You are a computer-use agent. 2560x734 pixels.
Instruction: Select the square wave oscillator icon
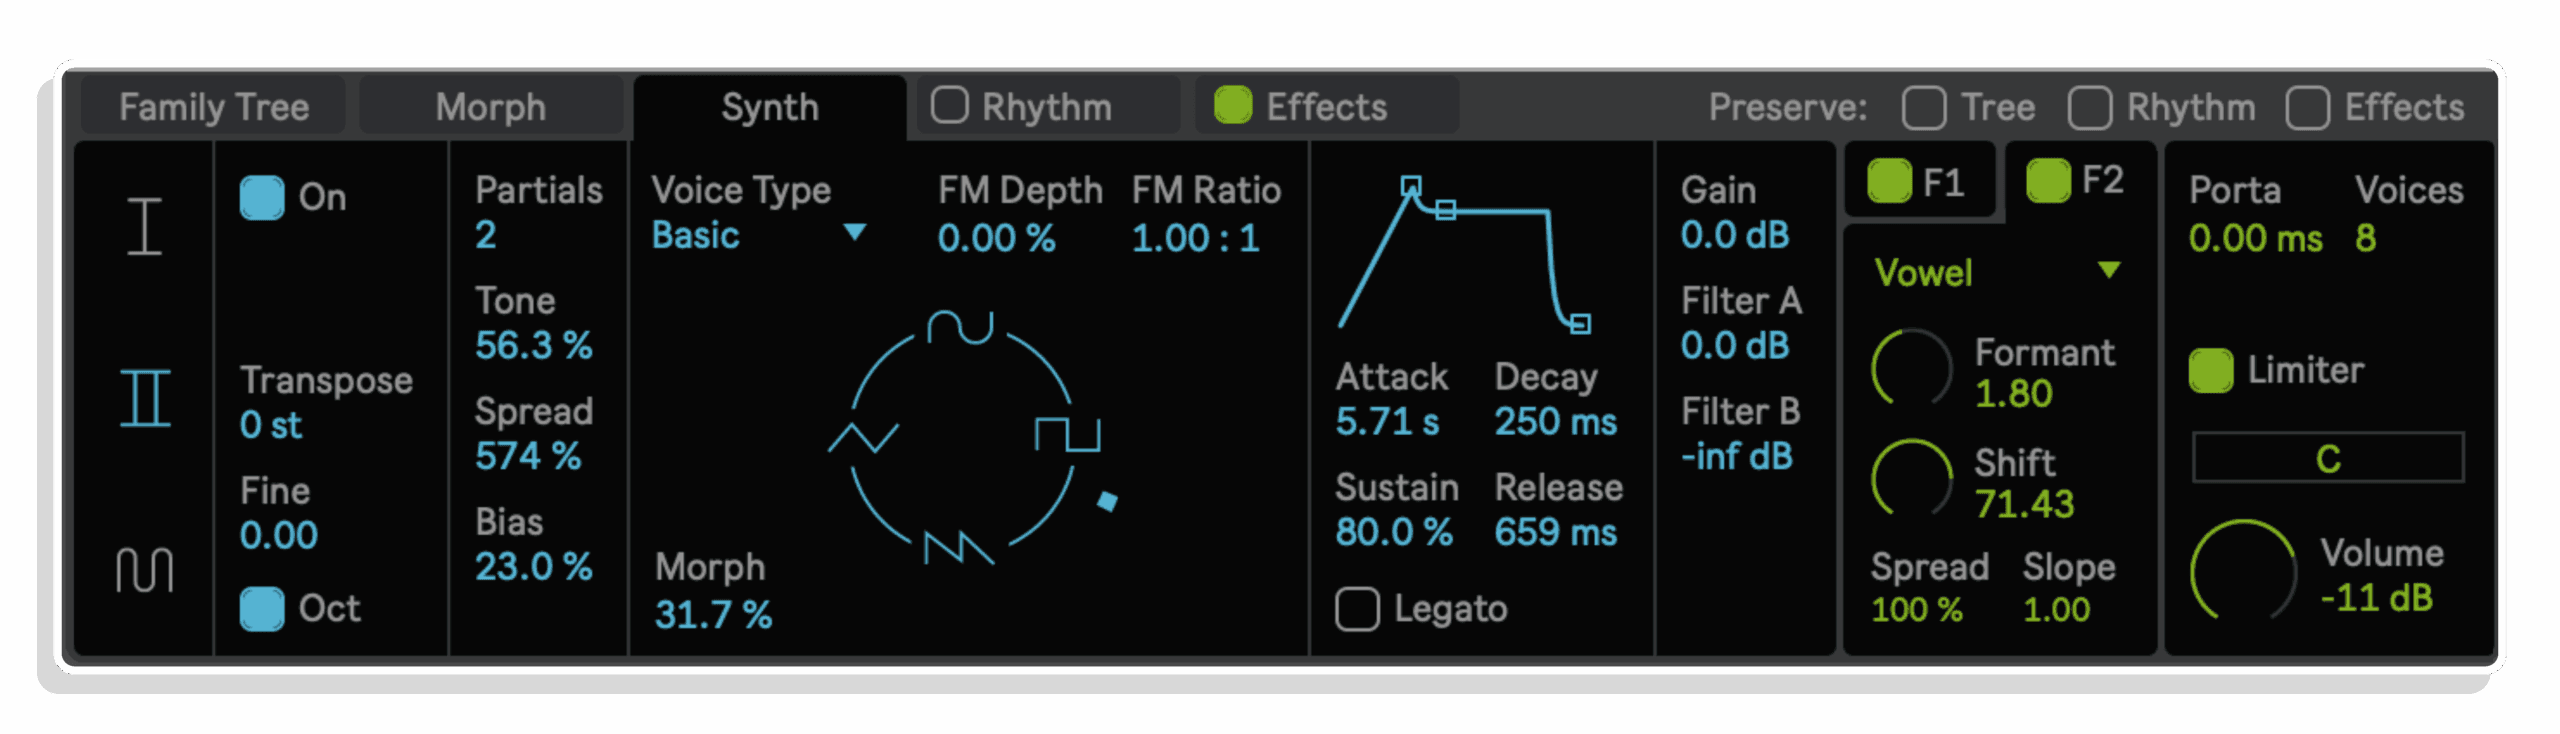[145, 570]
